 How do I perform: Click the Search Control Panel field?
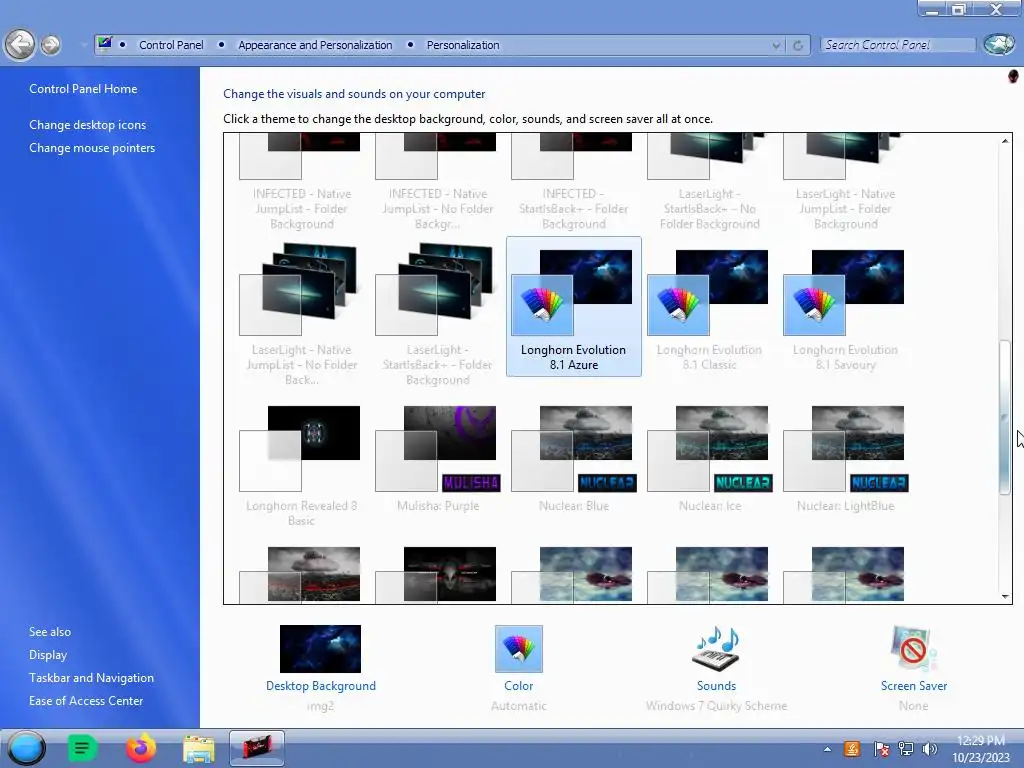898,45
